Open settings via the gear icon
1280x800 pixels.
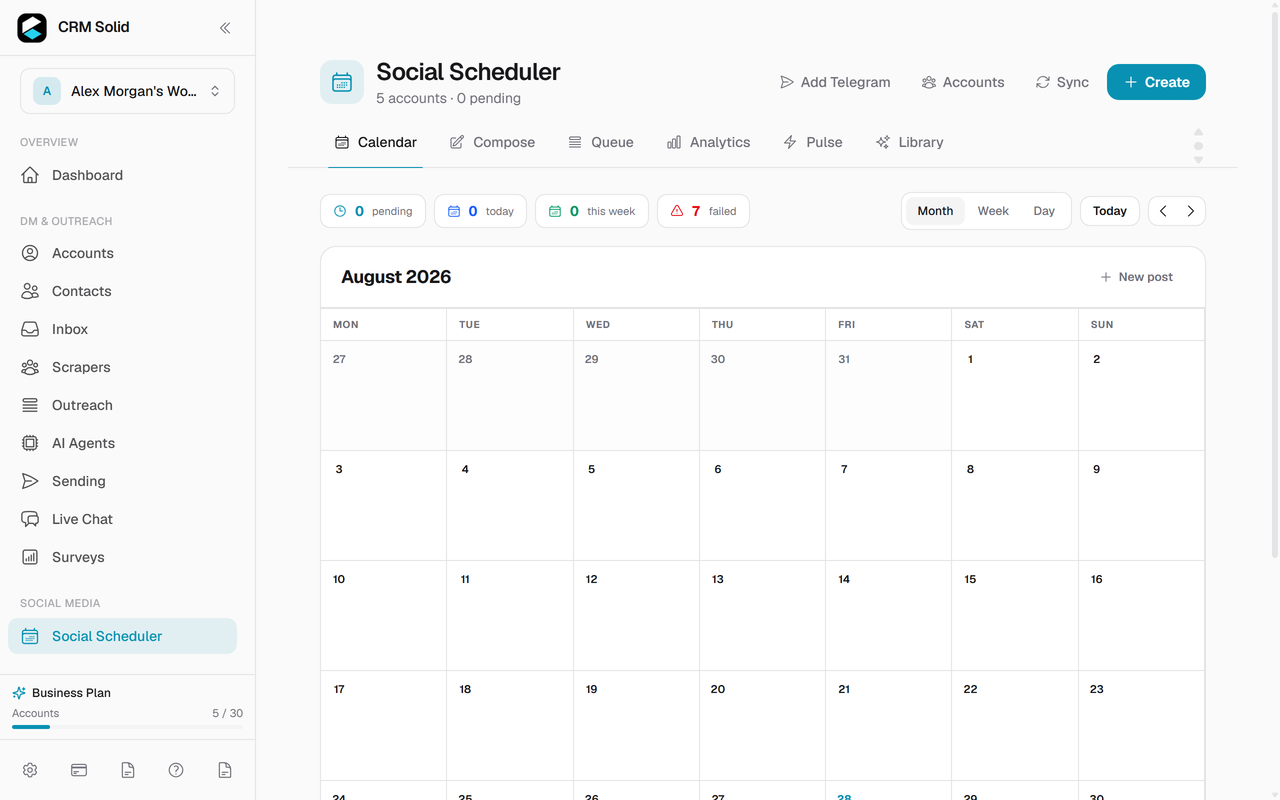click(x=30, y=770)
